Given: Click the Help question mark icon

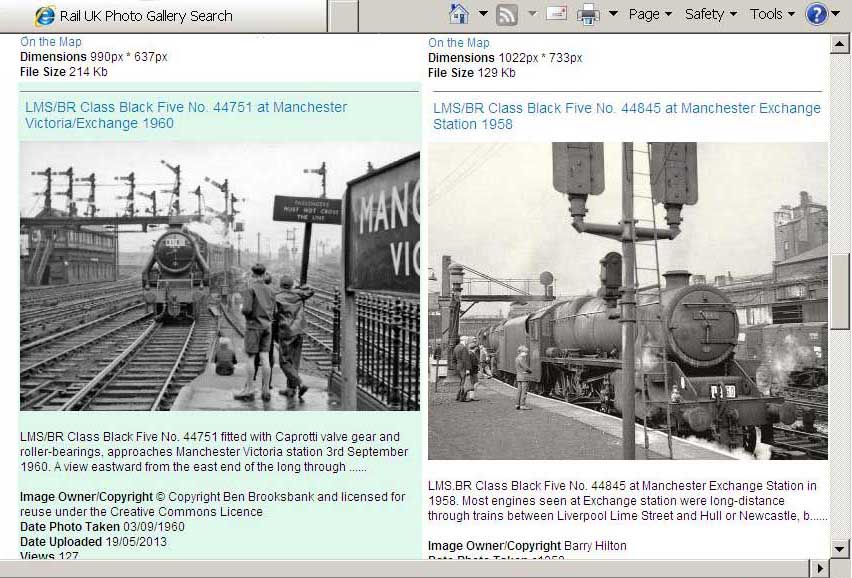Looking at the screenshot, I should click(x=817, y=14).
